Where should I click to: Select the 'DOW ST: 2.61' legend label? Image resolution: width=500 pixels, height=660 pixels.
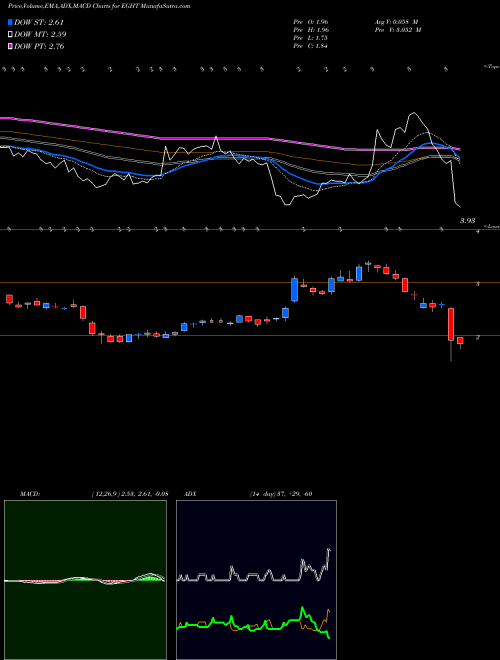[x=39, y=22]
